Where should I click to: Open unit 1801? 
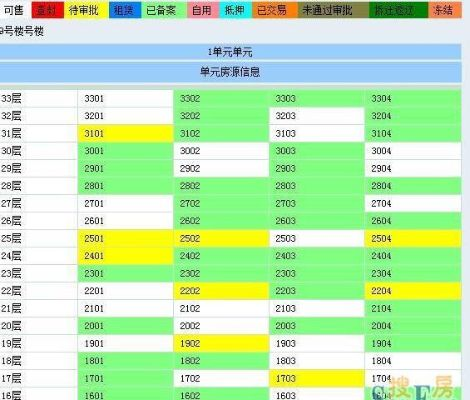(125, 361)
